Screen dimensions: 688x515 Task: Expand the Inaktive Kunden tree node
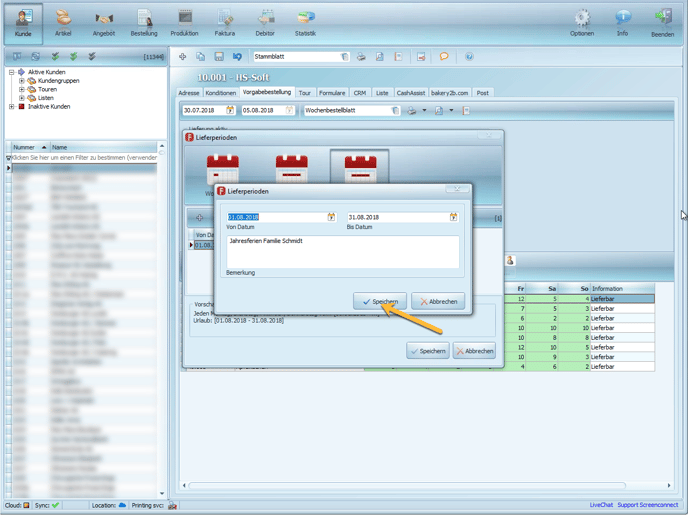coord(12,106)
